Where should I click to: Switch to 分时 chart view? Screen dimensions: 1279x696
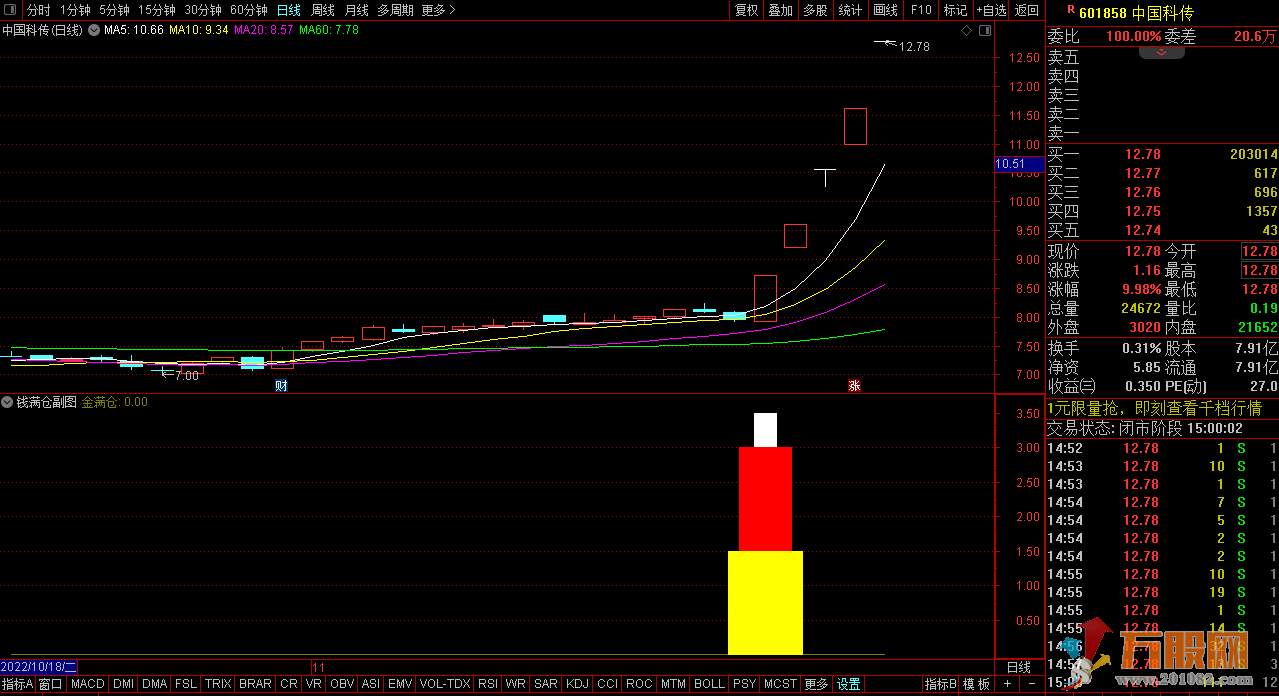39,10
